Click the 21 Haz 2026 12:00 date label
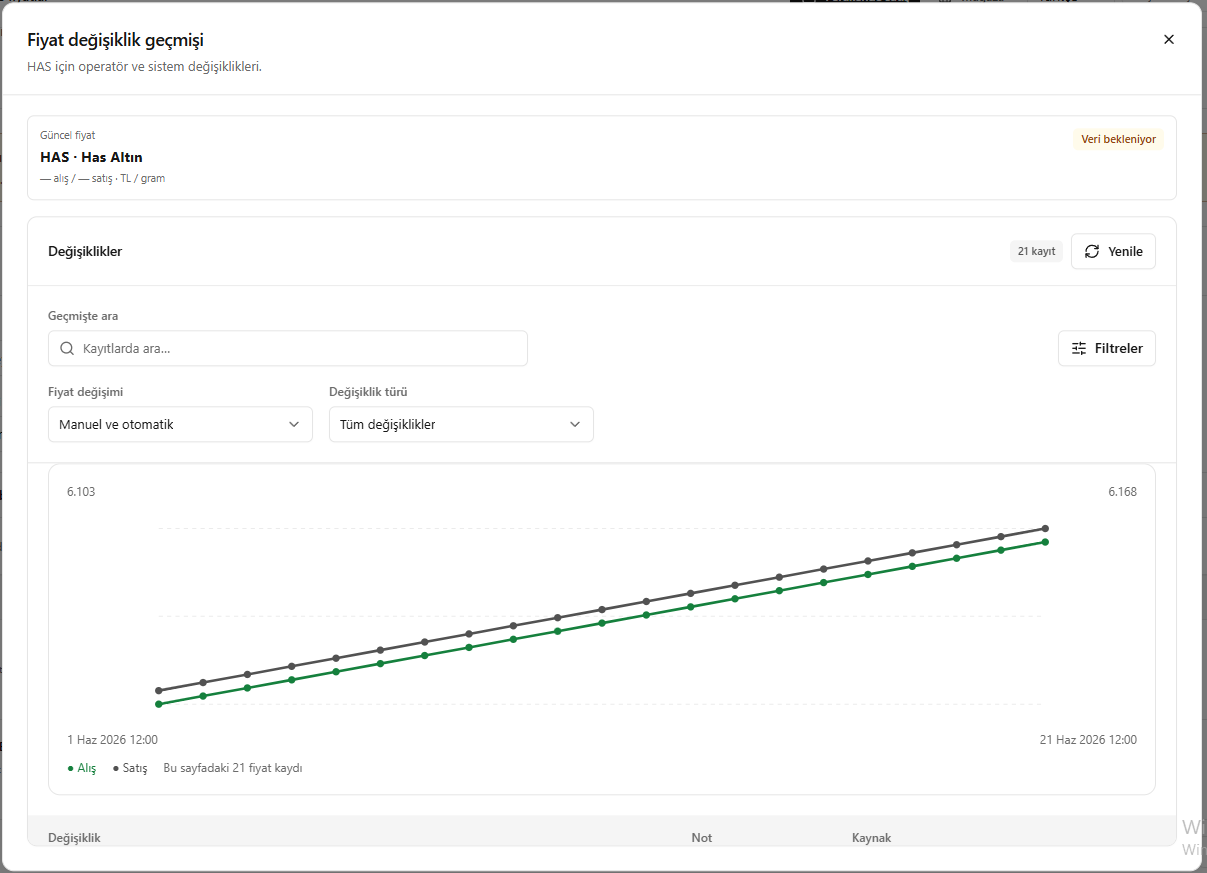1207x873 pixels. tap(1088, 740)
